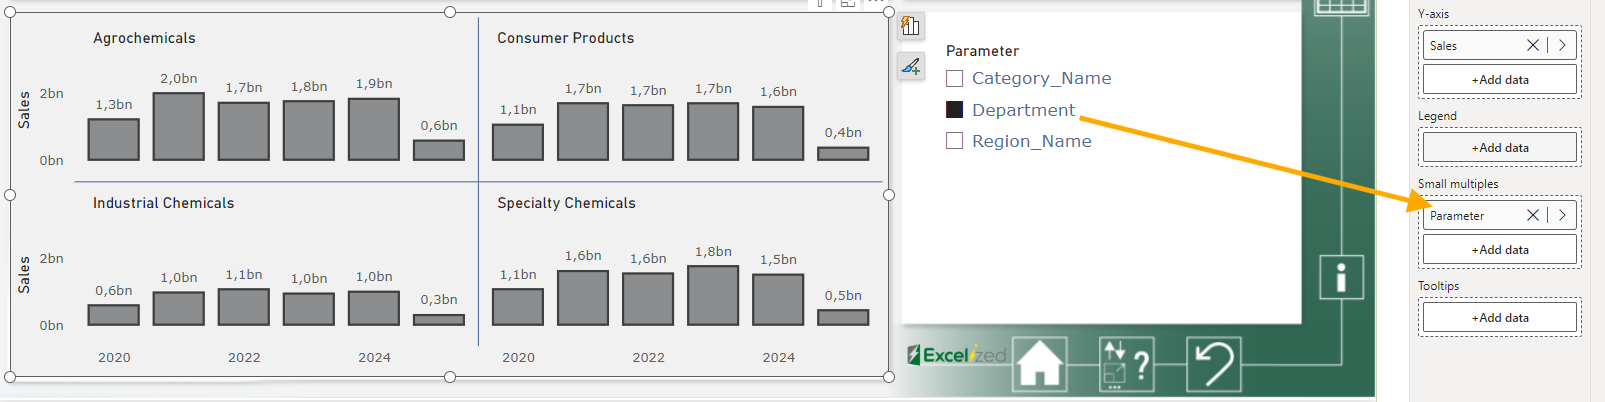This screenshot has width=1605, height=402.
Task: Click the Home navigation icon
Action: click(x=1040, y=363)
